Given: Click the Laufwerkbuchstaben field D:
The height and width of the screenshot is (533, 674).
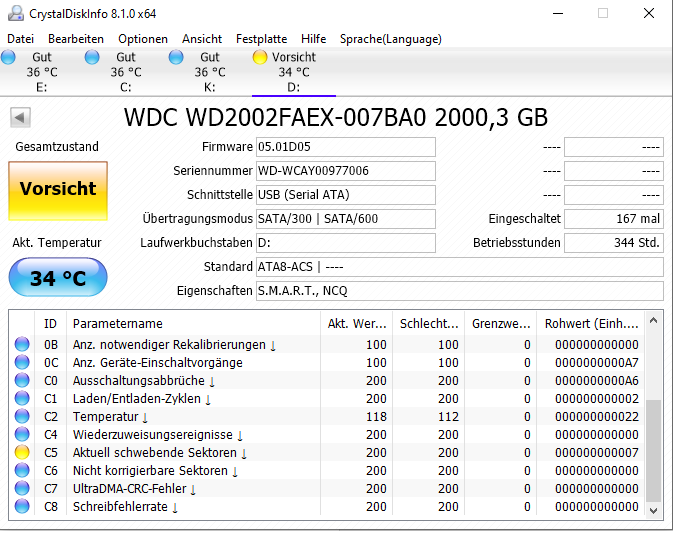Looking at the screenshot, I should 346,243.
